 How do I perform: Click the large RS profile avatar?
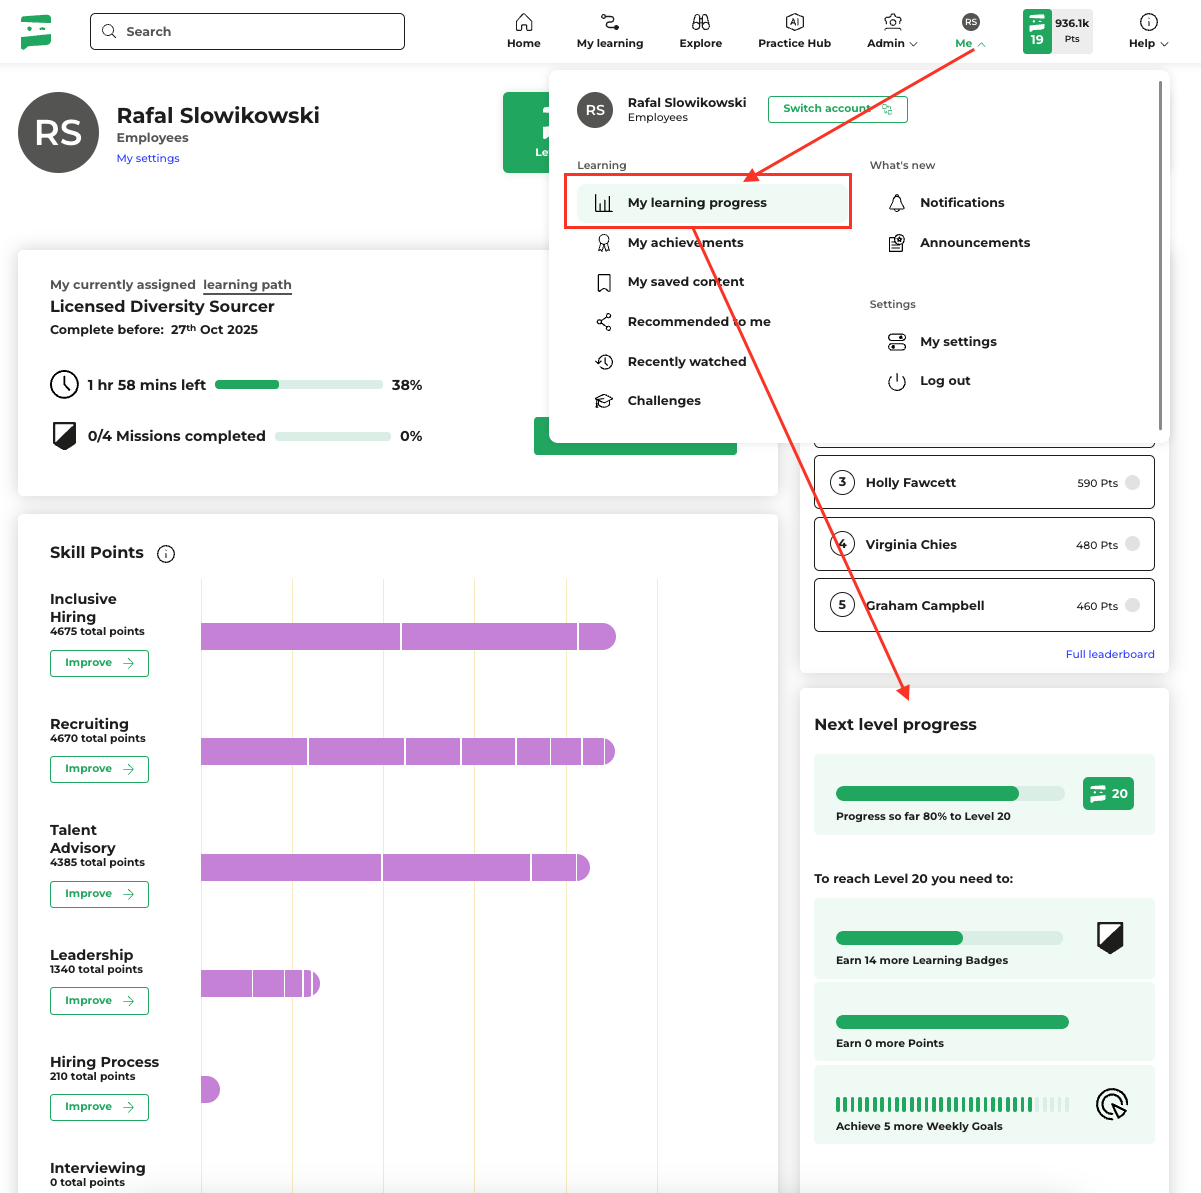coord(59,132)
